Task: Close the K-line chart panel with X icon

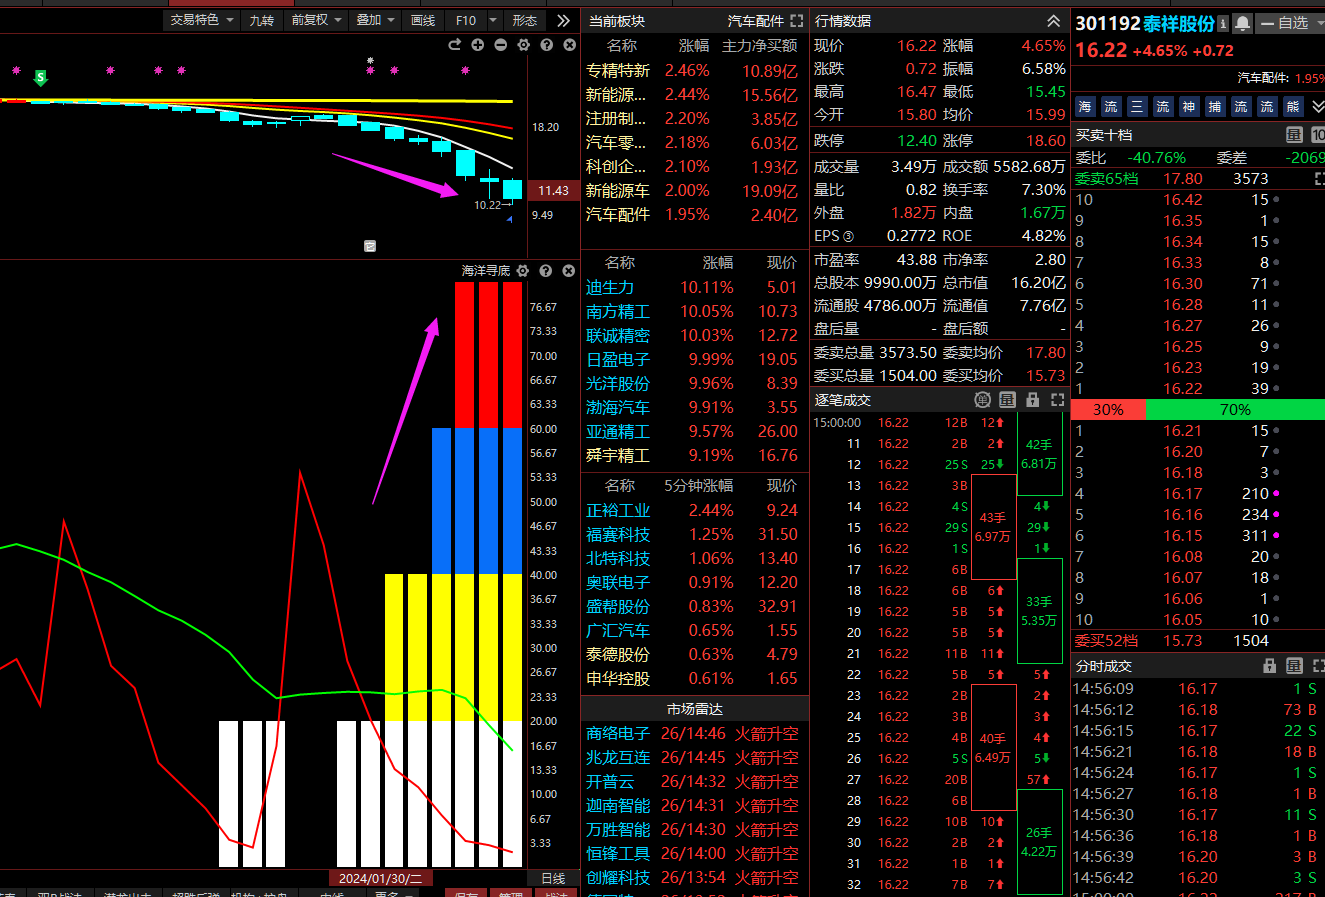Action: point(569,45)
